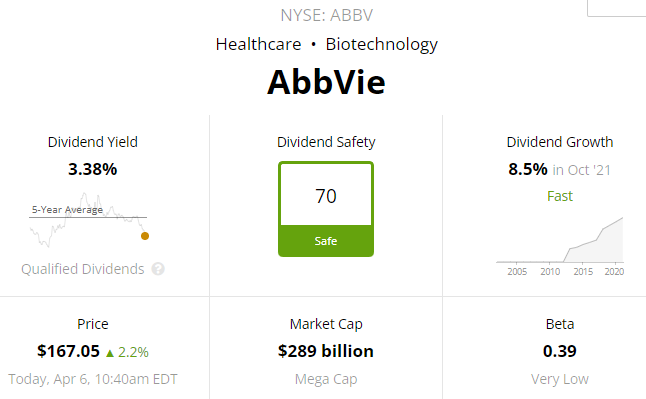
Task: Click the Fast growth rating label
Action: [x=559, y=196]
